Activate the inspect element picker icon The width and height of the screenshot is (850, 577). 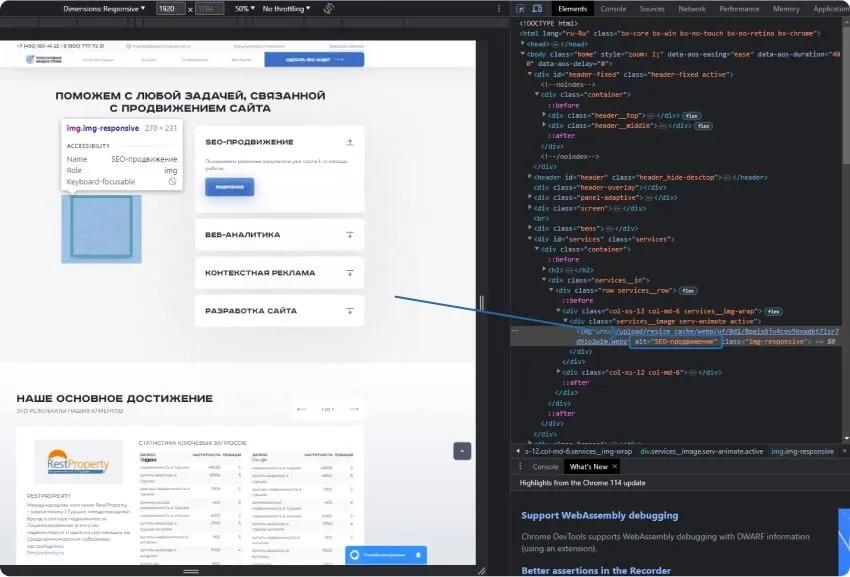[x=520, y=9]
